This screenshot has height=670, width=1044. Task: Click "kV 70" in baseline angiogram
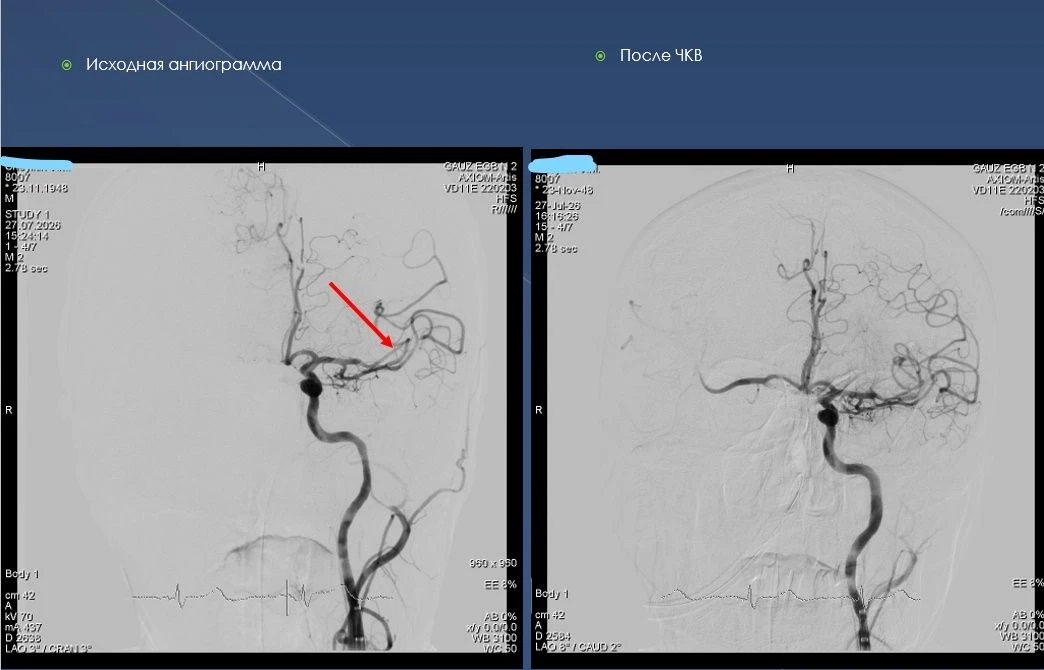(19, 617)
